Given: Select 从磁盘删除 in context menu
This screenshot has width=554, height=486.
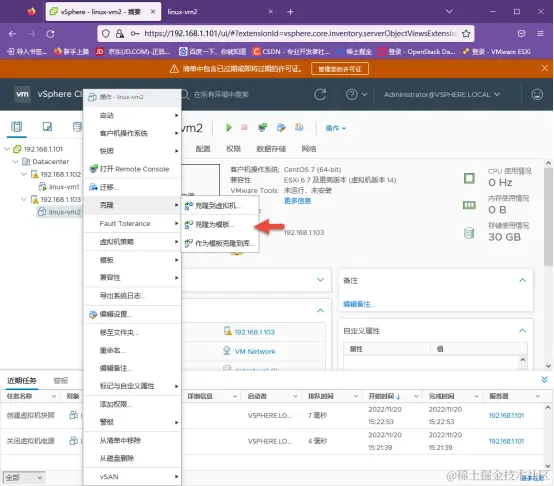Looking at the screenshot, I should click(x=132, y=458).
